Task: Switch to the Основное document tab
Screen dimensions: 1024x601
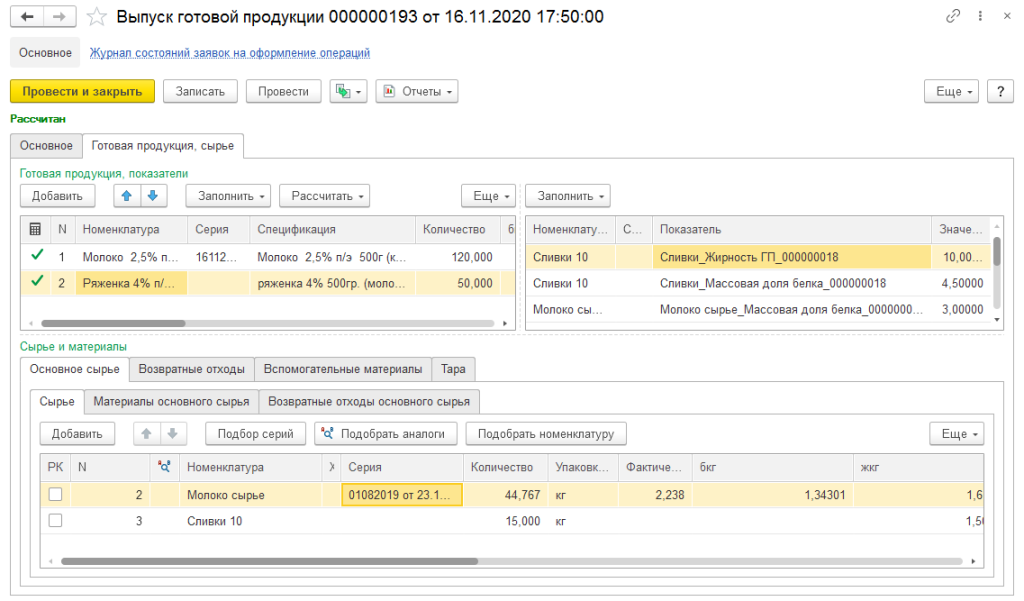Action: (46, 145)
